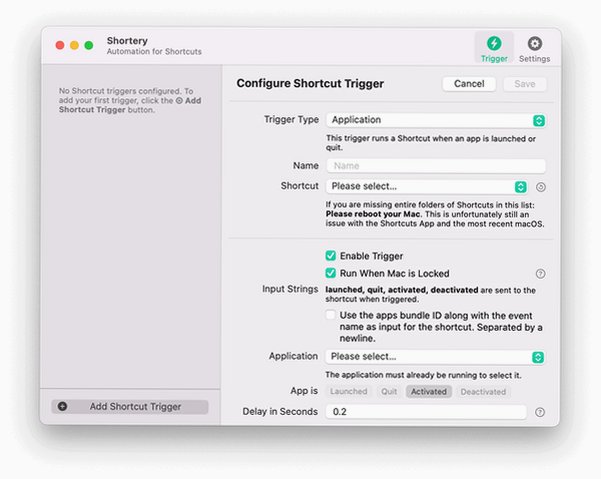Select the Deactivated app state segment
The image size is (601, 479).
483,392
